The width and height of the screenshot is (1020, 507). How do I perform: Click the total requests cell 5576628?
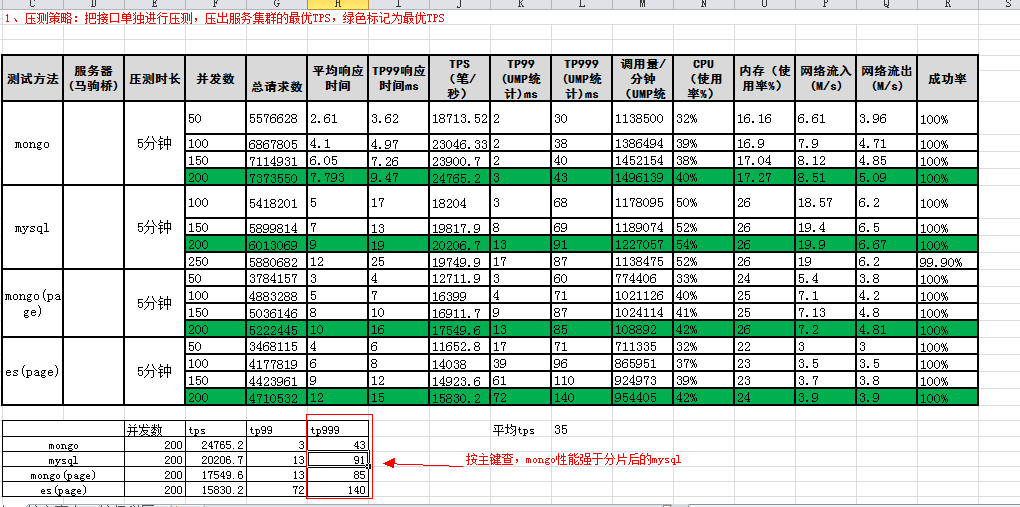[275, 118]
